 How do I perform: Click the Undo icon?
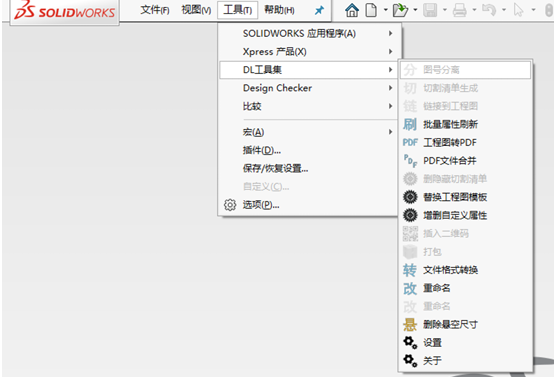tap(489, 10)
